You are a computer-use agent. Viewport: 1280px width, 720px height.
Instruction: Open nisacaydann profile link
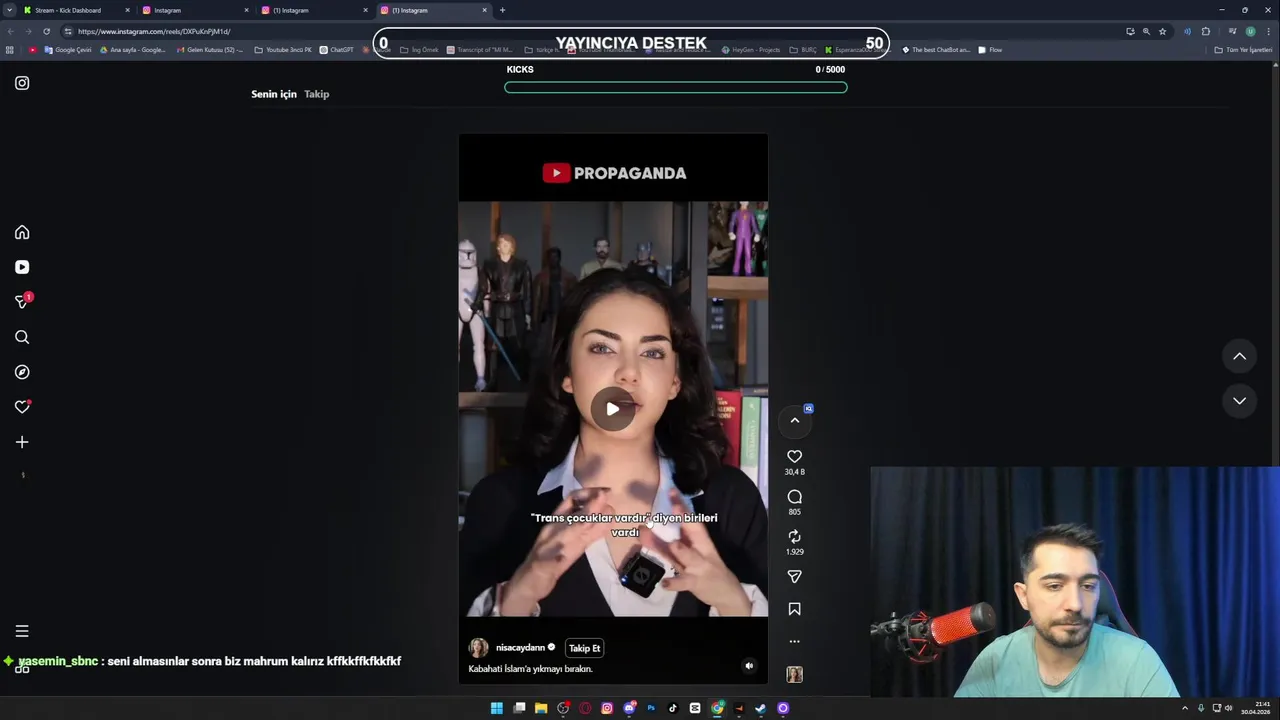(x=520, y=648)
